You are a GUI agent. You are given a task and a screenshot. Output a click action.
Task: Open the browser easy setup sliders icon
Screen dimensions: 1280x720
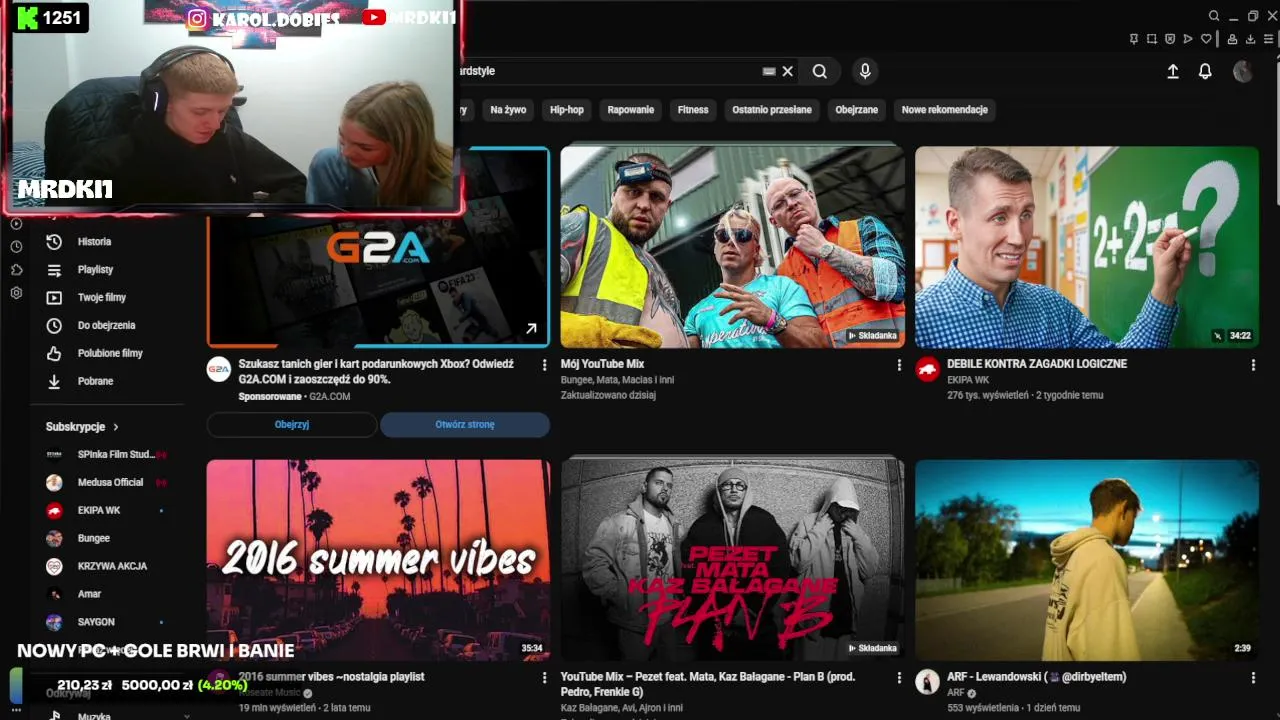(1269, 39)
